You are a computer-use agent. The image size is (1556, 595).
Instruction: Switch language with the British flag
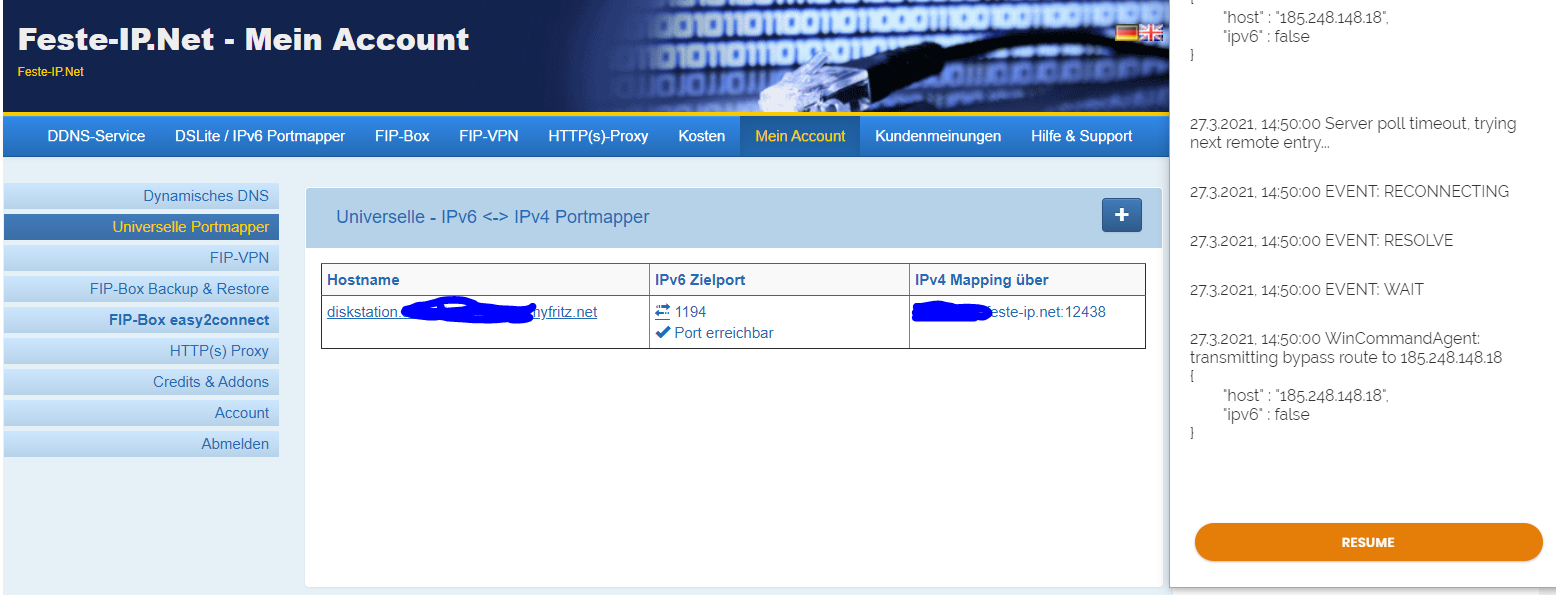point(1152,33)
